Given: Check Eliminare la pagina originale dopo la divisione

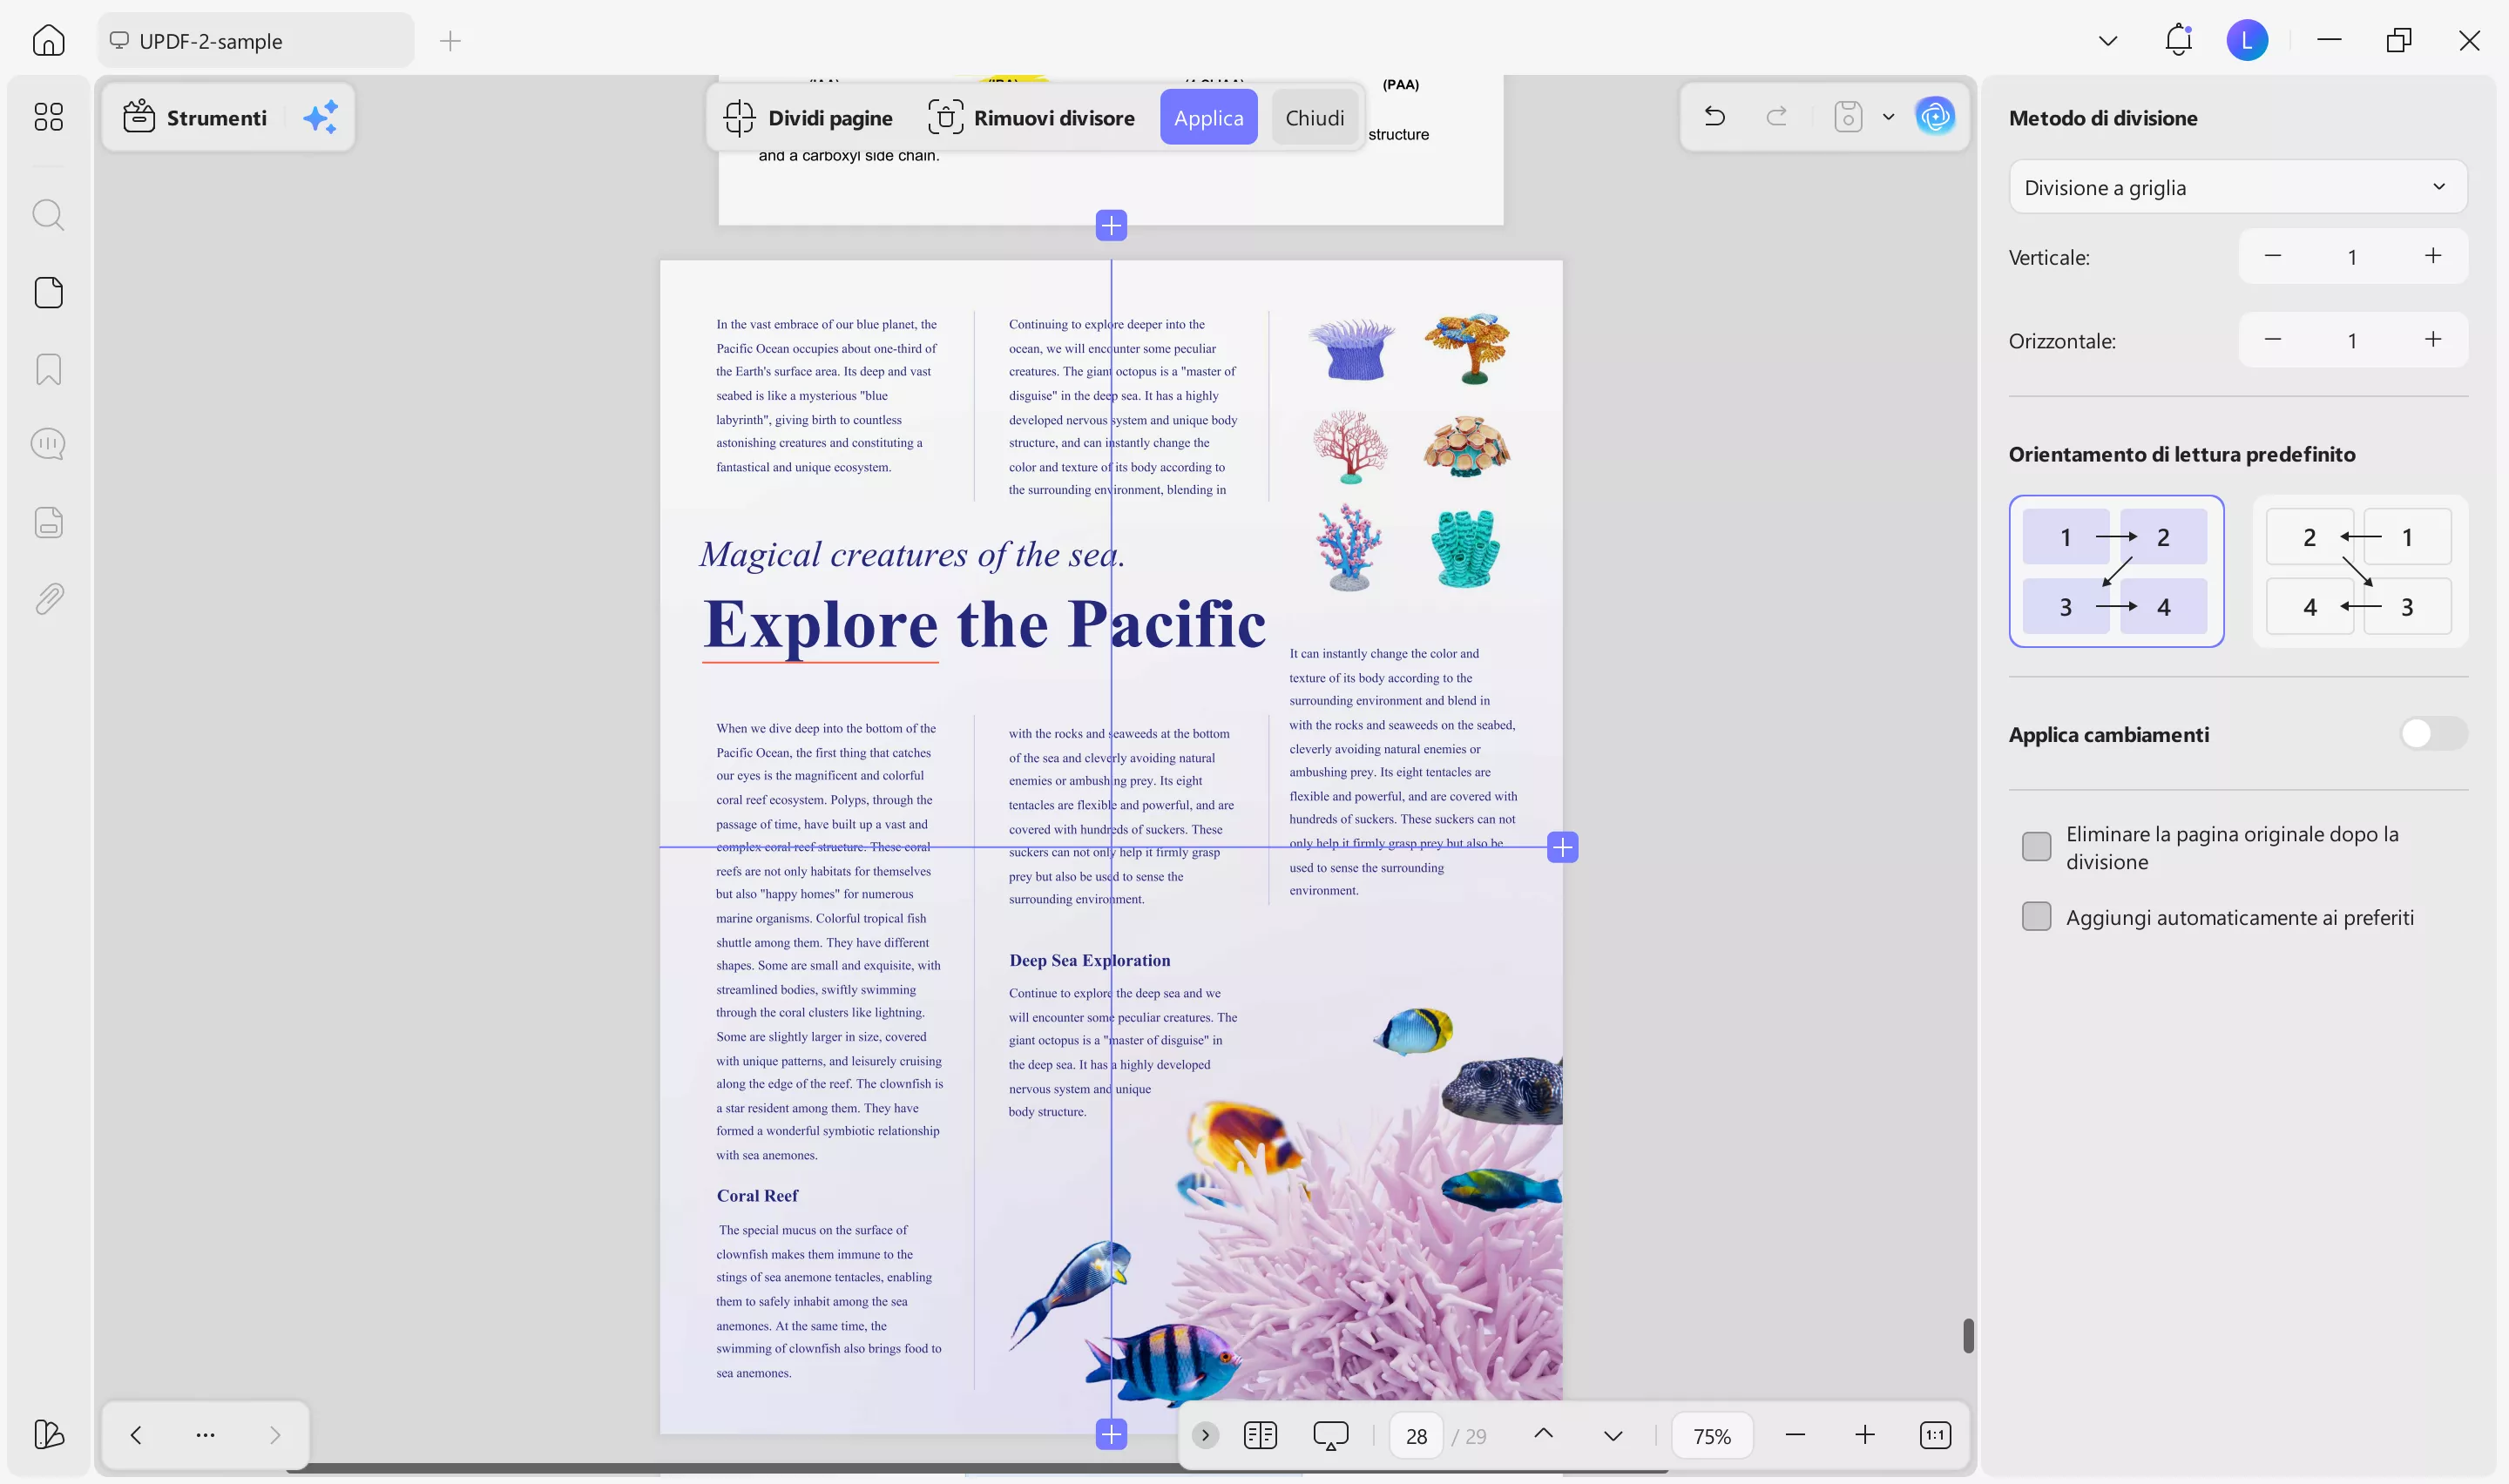Looking at the screenshot, I should point(2036,845).
